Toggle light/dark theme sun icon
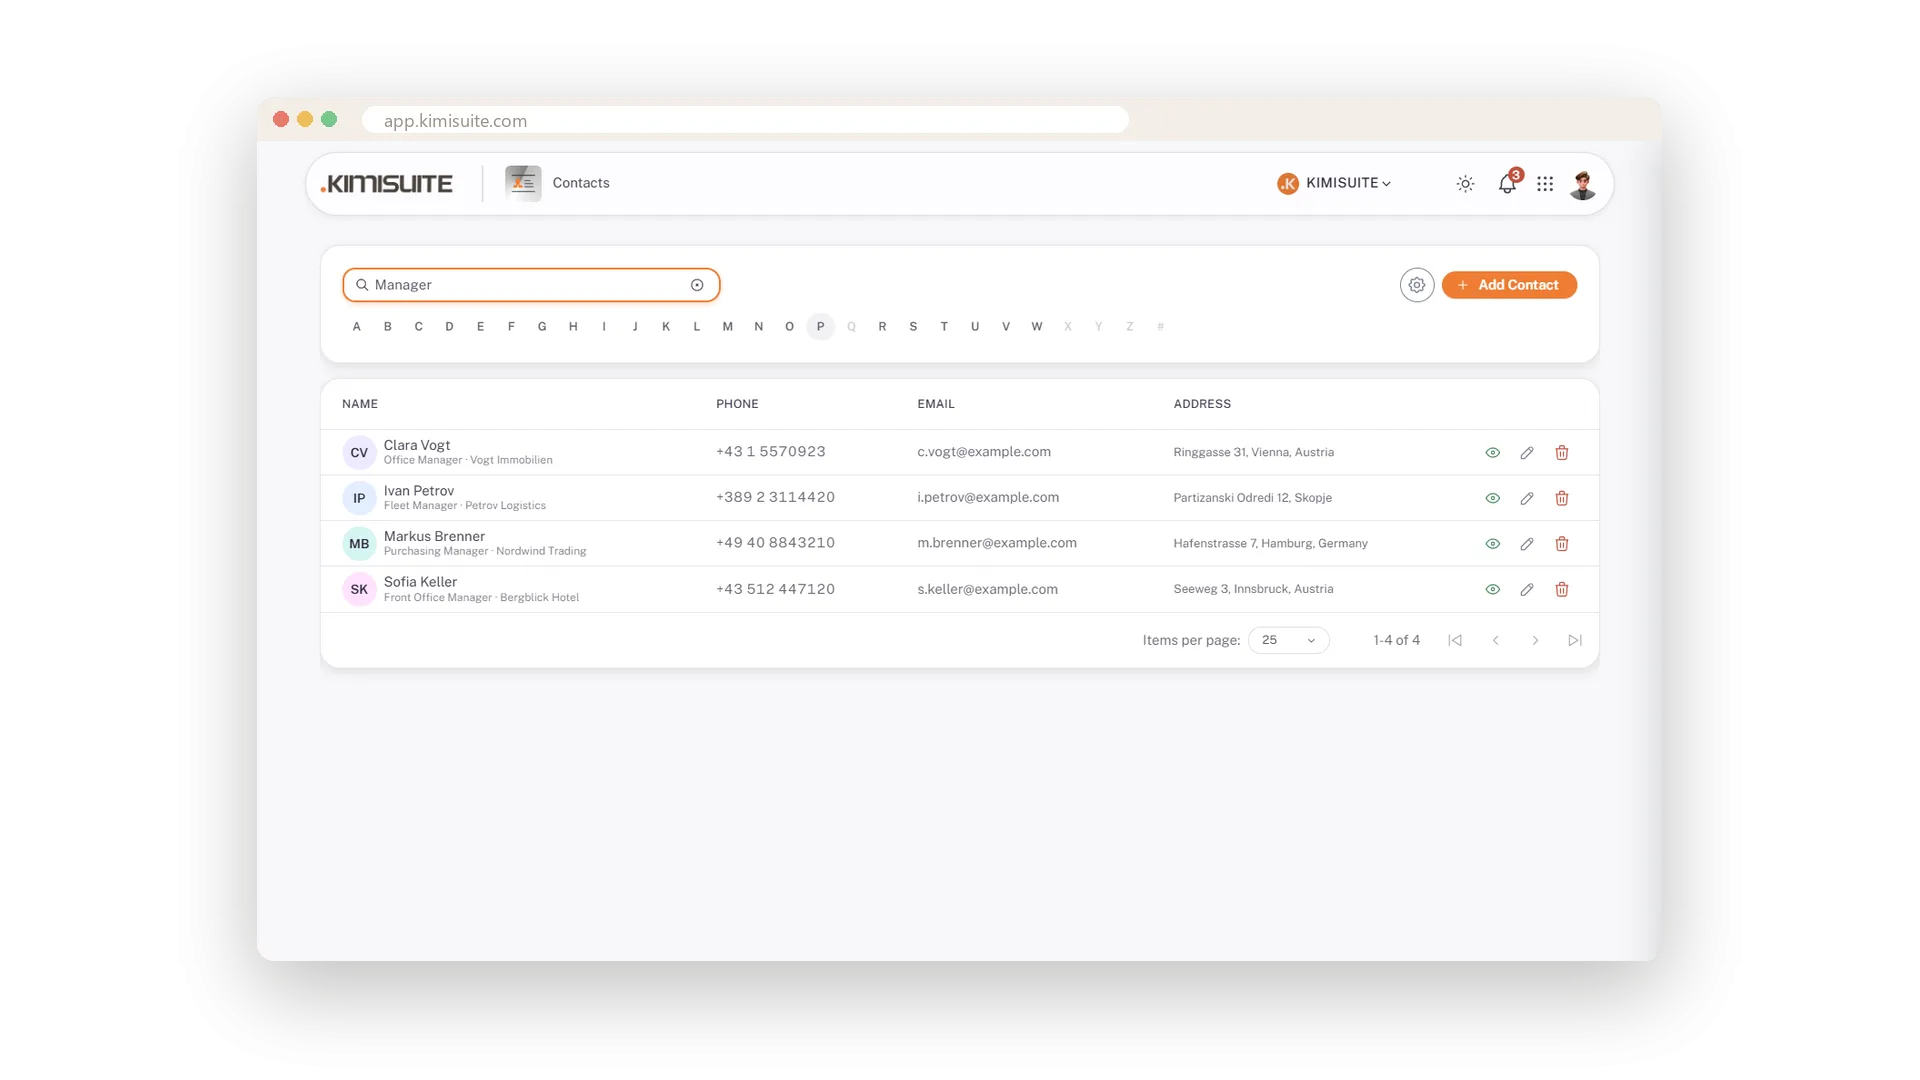The width and height of the screenshot is (1920, 1080). pos(1465,184)
